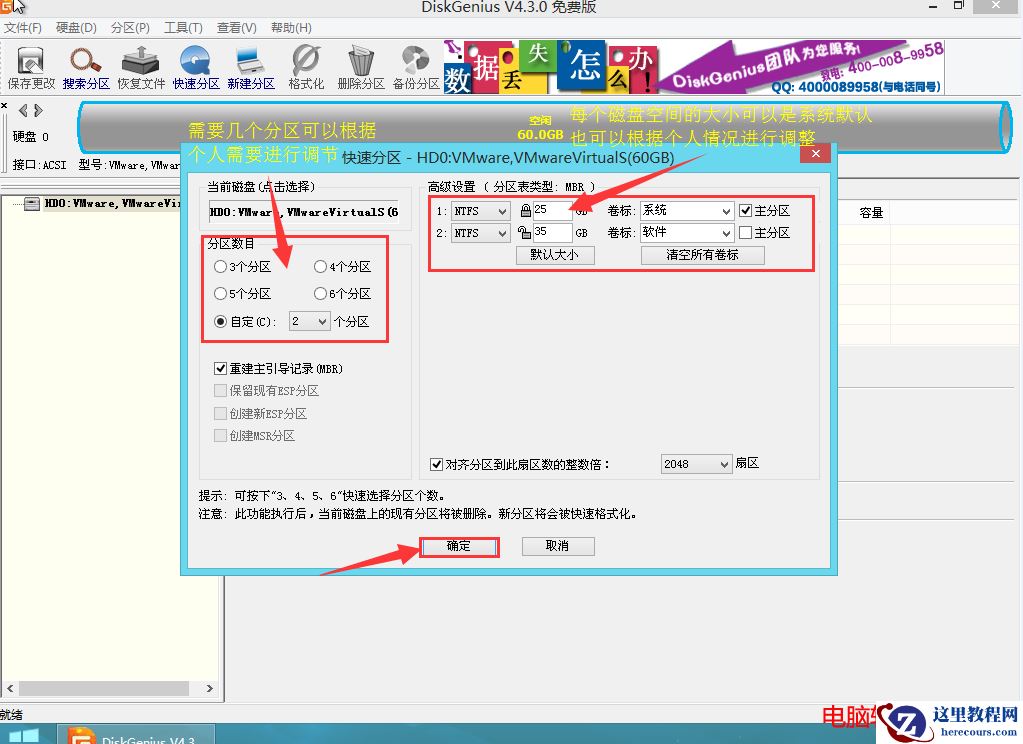This screenshot has width=1023, height=744.
Task: Open the 查看(V) menu
Action: click(x=236, y=27)
